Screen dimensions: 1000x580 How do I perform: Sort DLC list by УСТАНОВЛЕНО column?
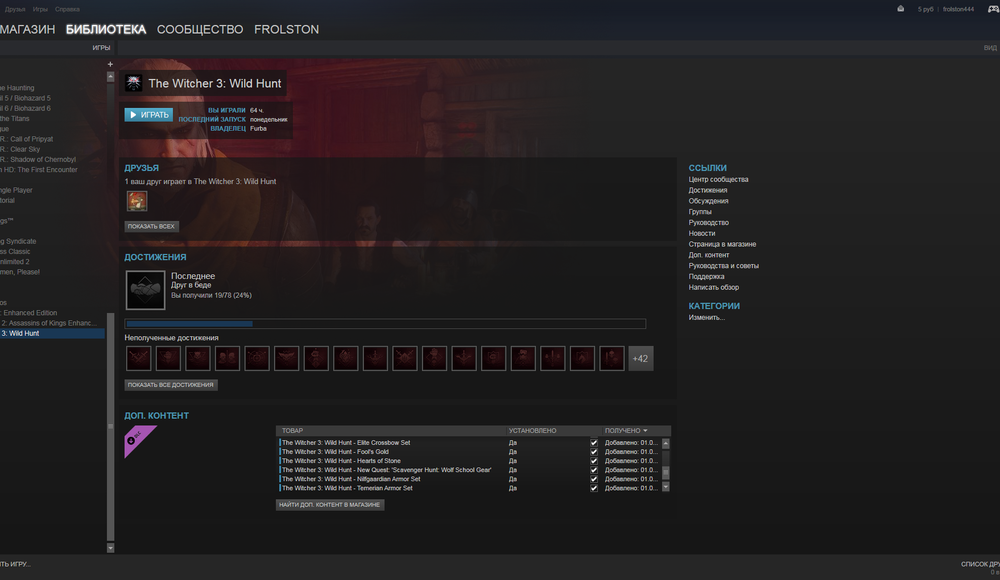click(533, 431)
